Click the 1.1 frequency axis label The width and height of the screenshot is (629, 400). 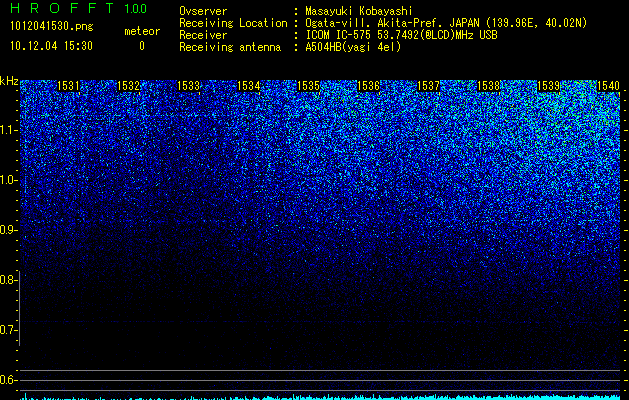9,130
